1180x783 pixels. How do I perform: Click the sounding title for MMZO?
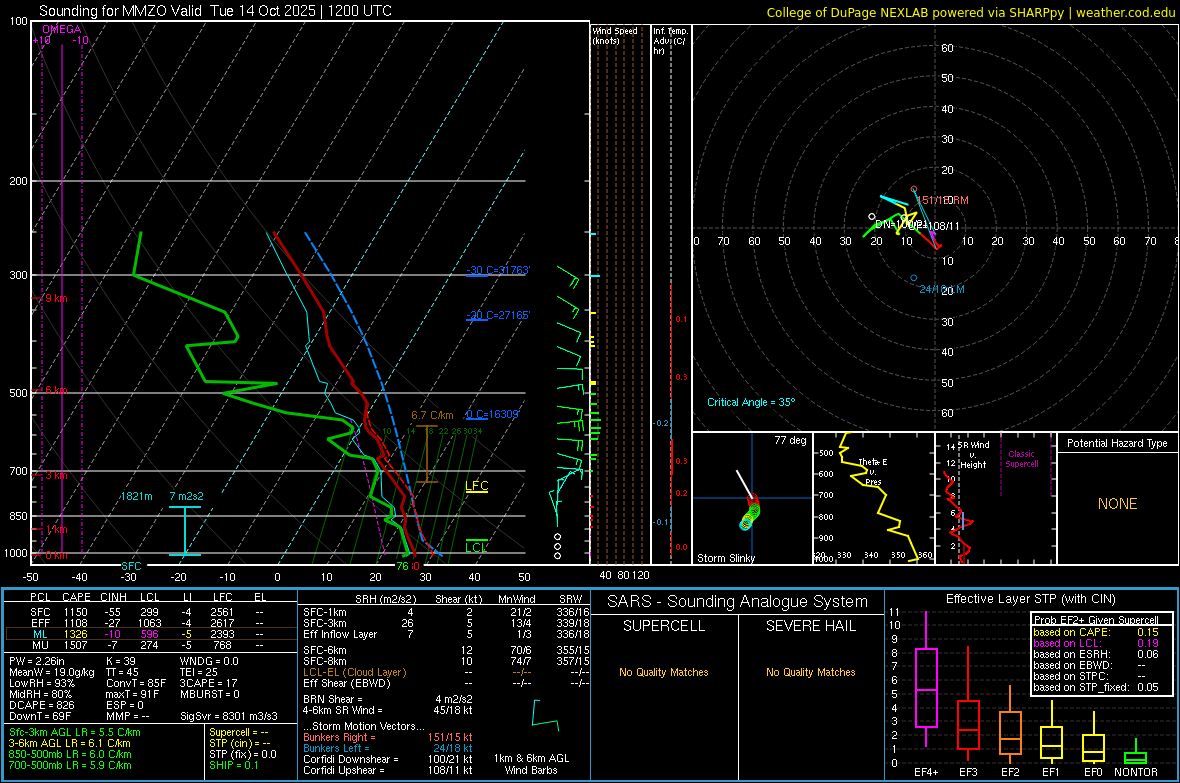tap(215, 11)
